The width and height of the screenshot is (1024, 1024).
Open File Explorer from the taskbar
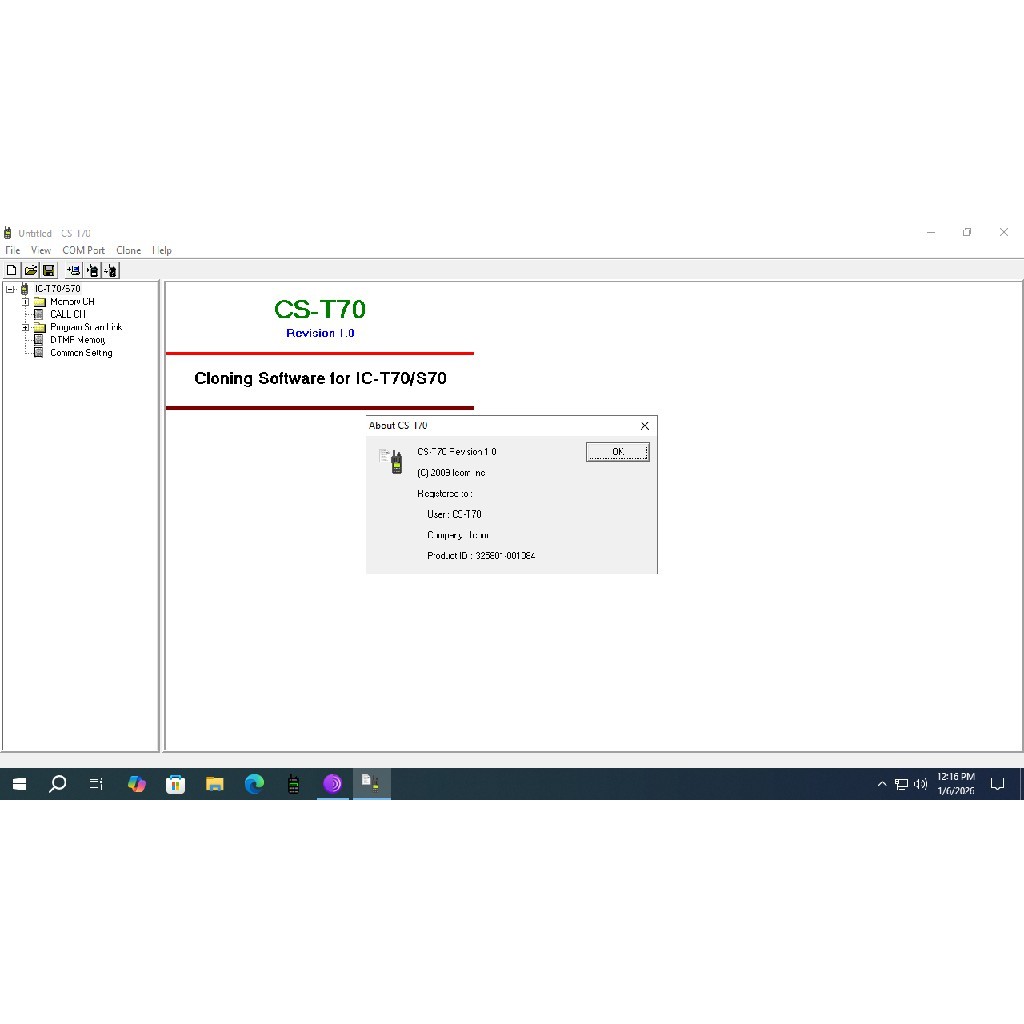tap(215, 784)
